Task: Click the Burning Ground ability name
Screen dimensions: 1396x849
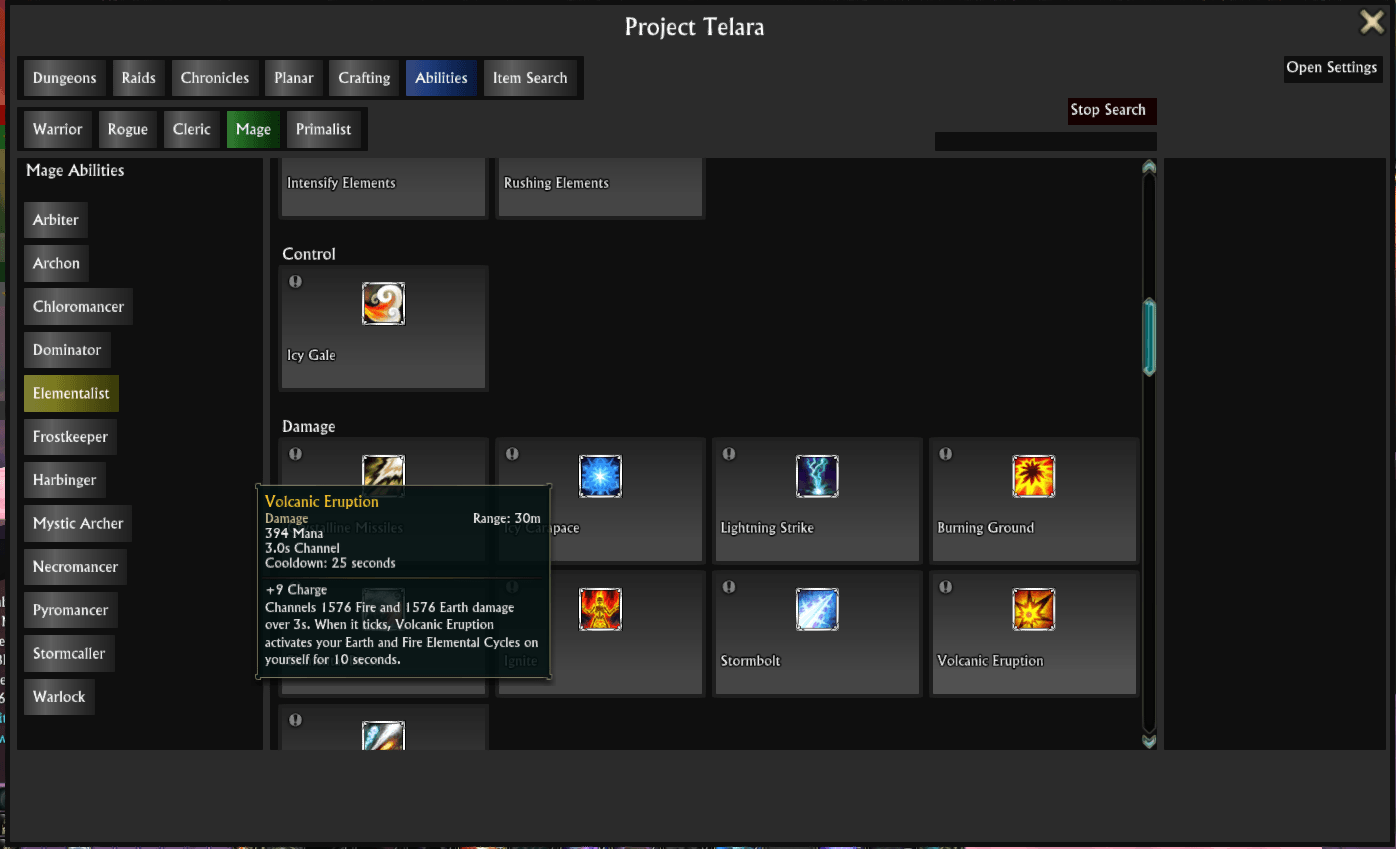Action: pyautogui.click(x=985, y=528)
